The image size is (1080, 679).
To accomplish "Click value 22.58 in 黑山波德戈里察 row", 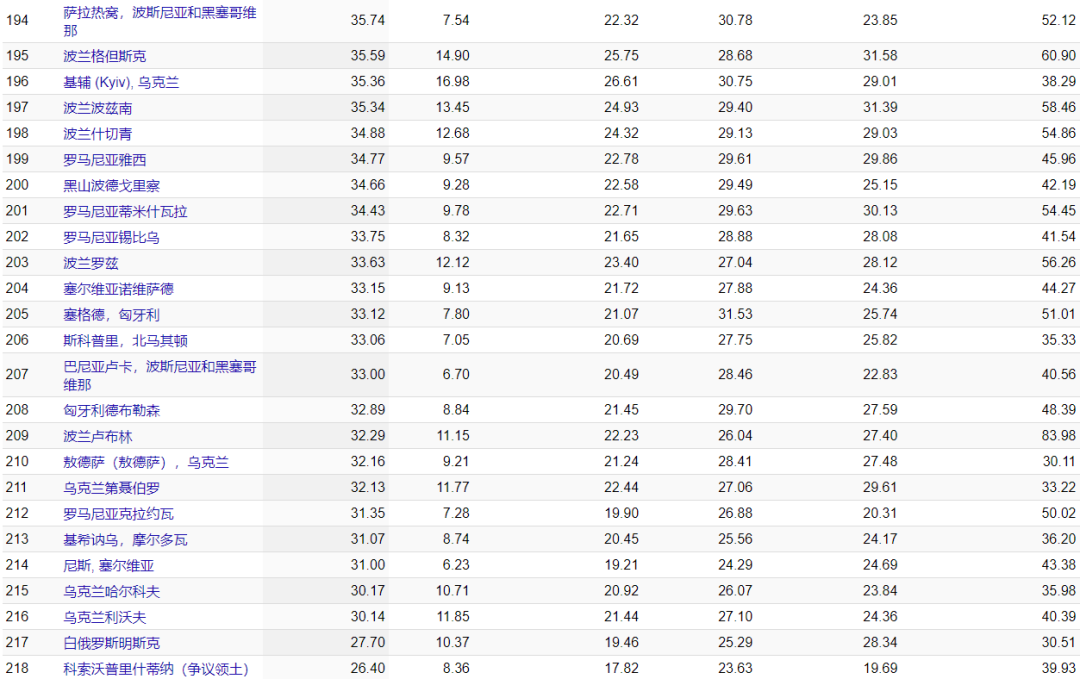I will [x=621, y=185].
